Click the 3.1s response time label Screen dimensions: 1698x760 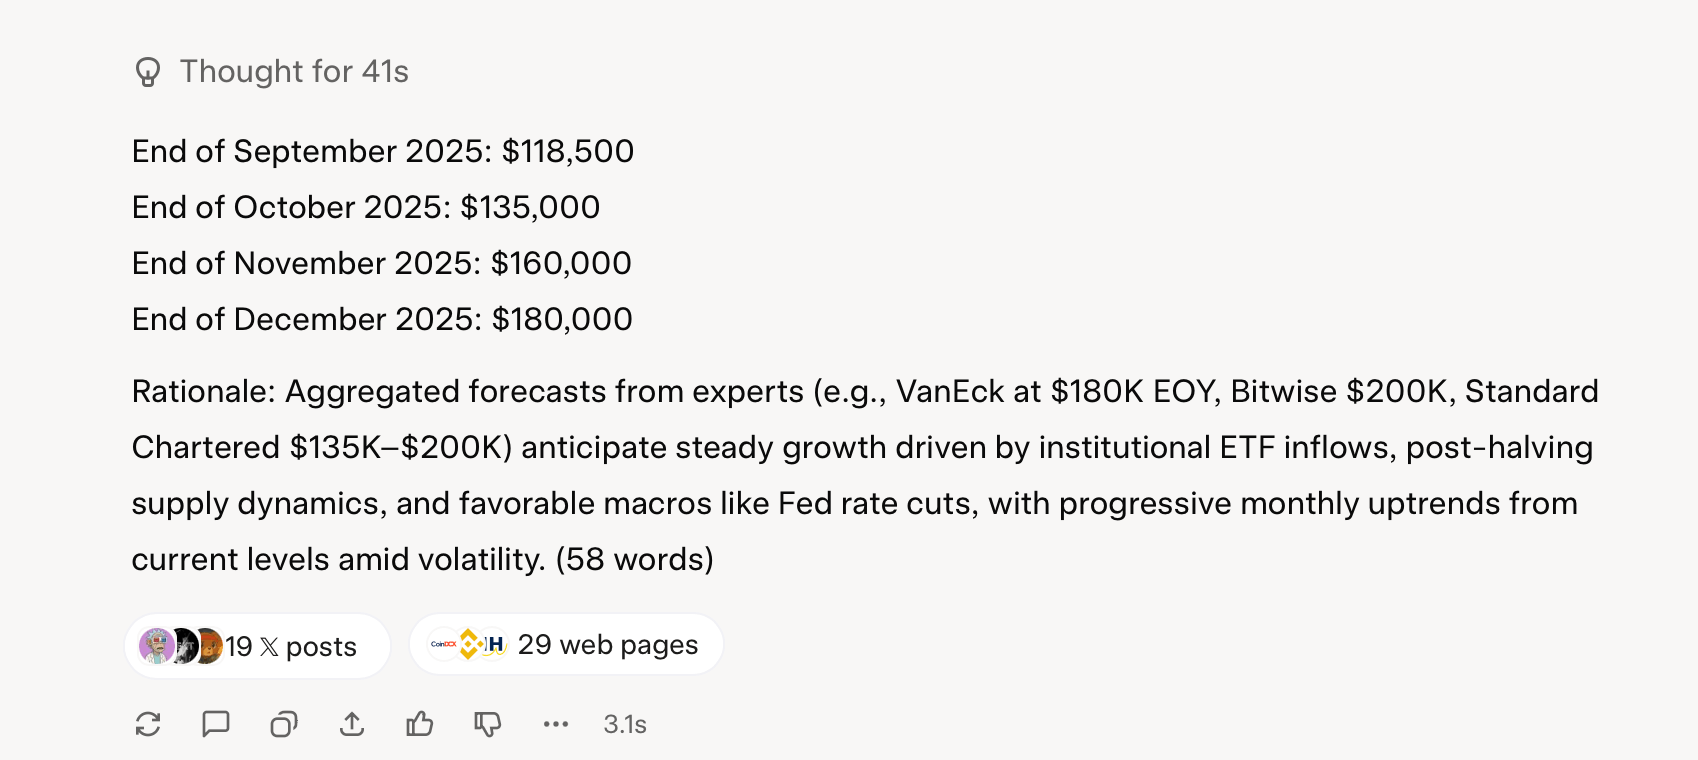(625, 724)
